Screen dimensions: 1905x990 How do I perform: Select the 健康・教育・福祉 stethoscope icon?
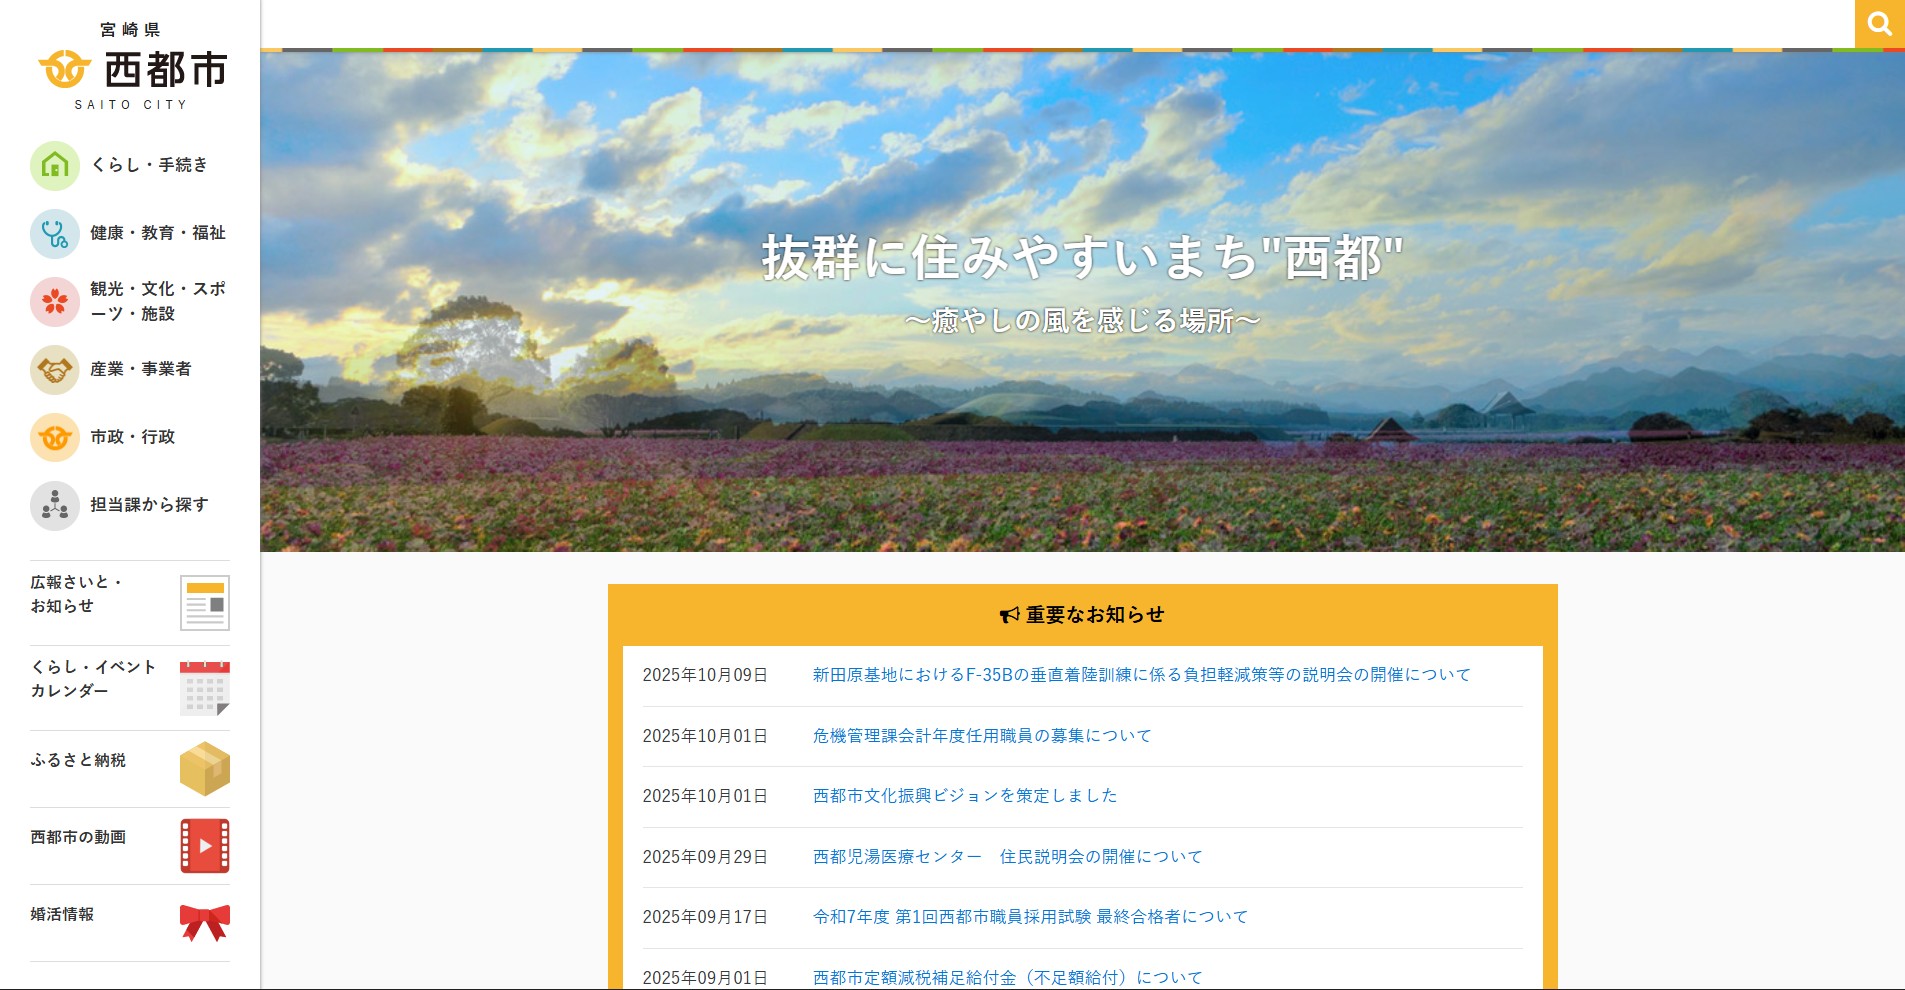pos(55,233)
